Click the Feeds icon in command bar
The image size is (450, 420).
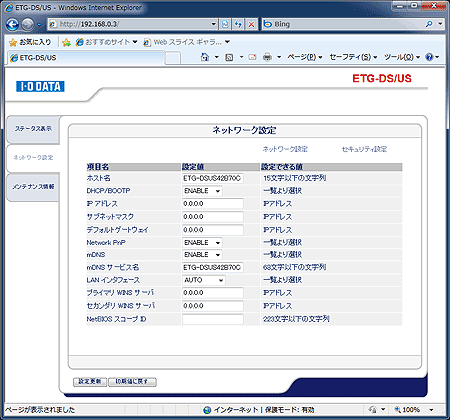point(229,57)
